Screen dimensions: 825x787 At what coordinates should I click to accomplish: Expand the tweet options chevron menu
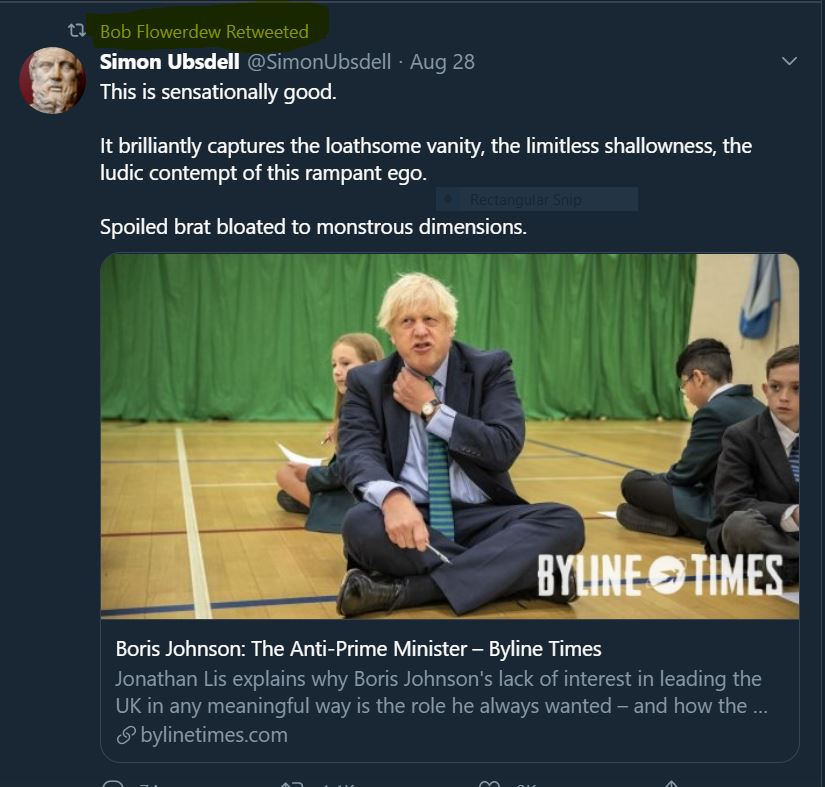click(789, 62)
